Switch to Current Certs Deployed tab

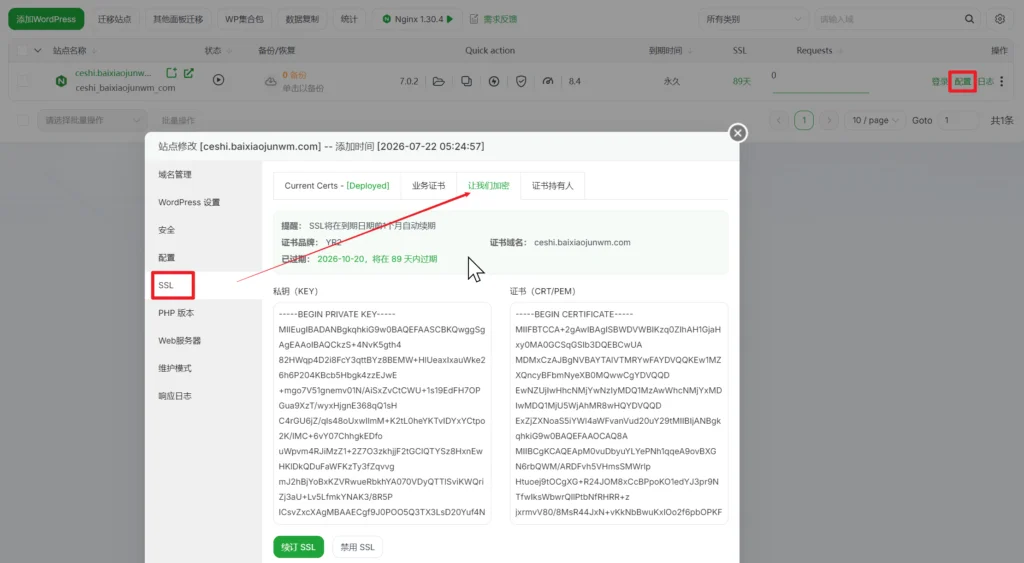[336, 185]
